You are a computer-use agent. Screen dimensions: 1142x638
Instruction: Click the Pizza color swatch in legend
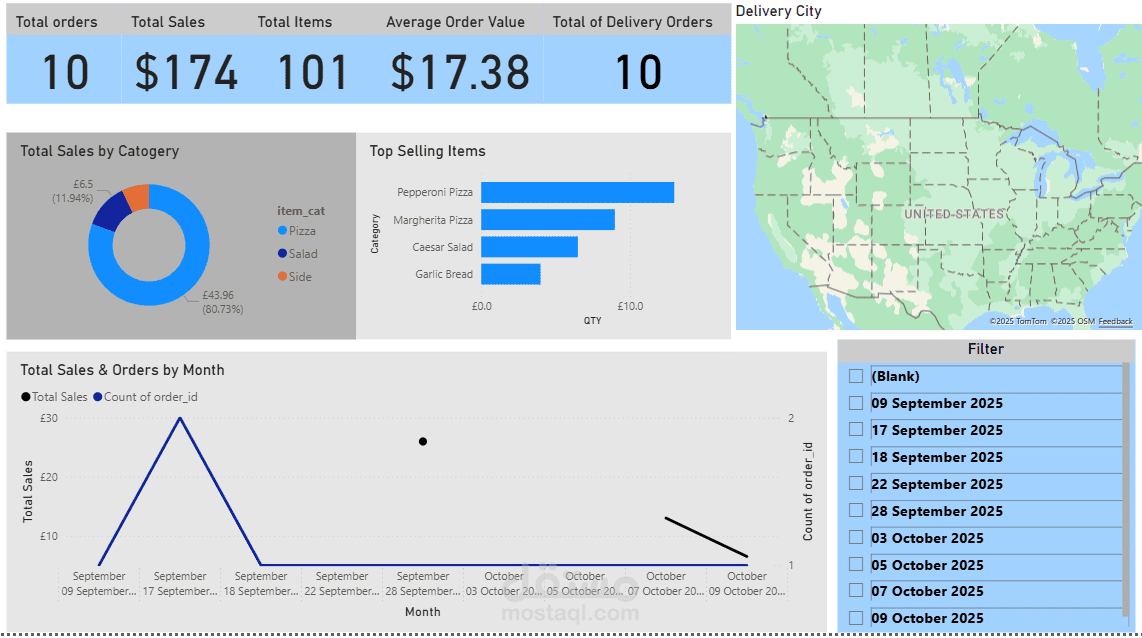[x=282, y=230]
